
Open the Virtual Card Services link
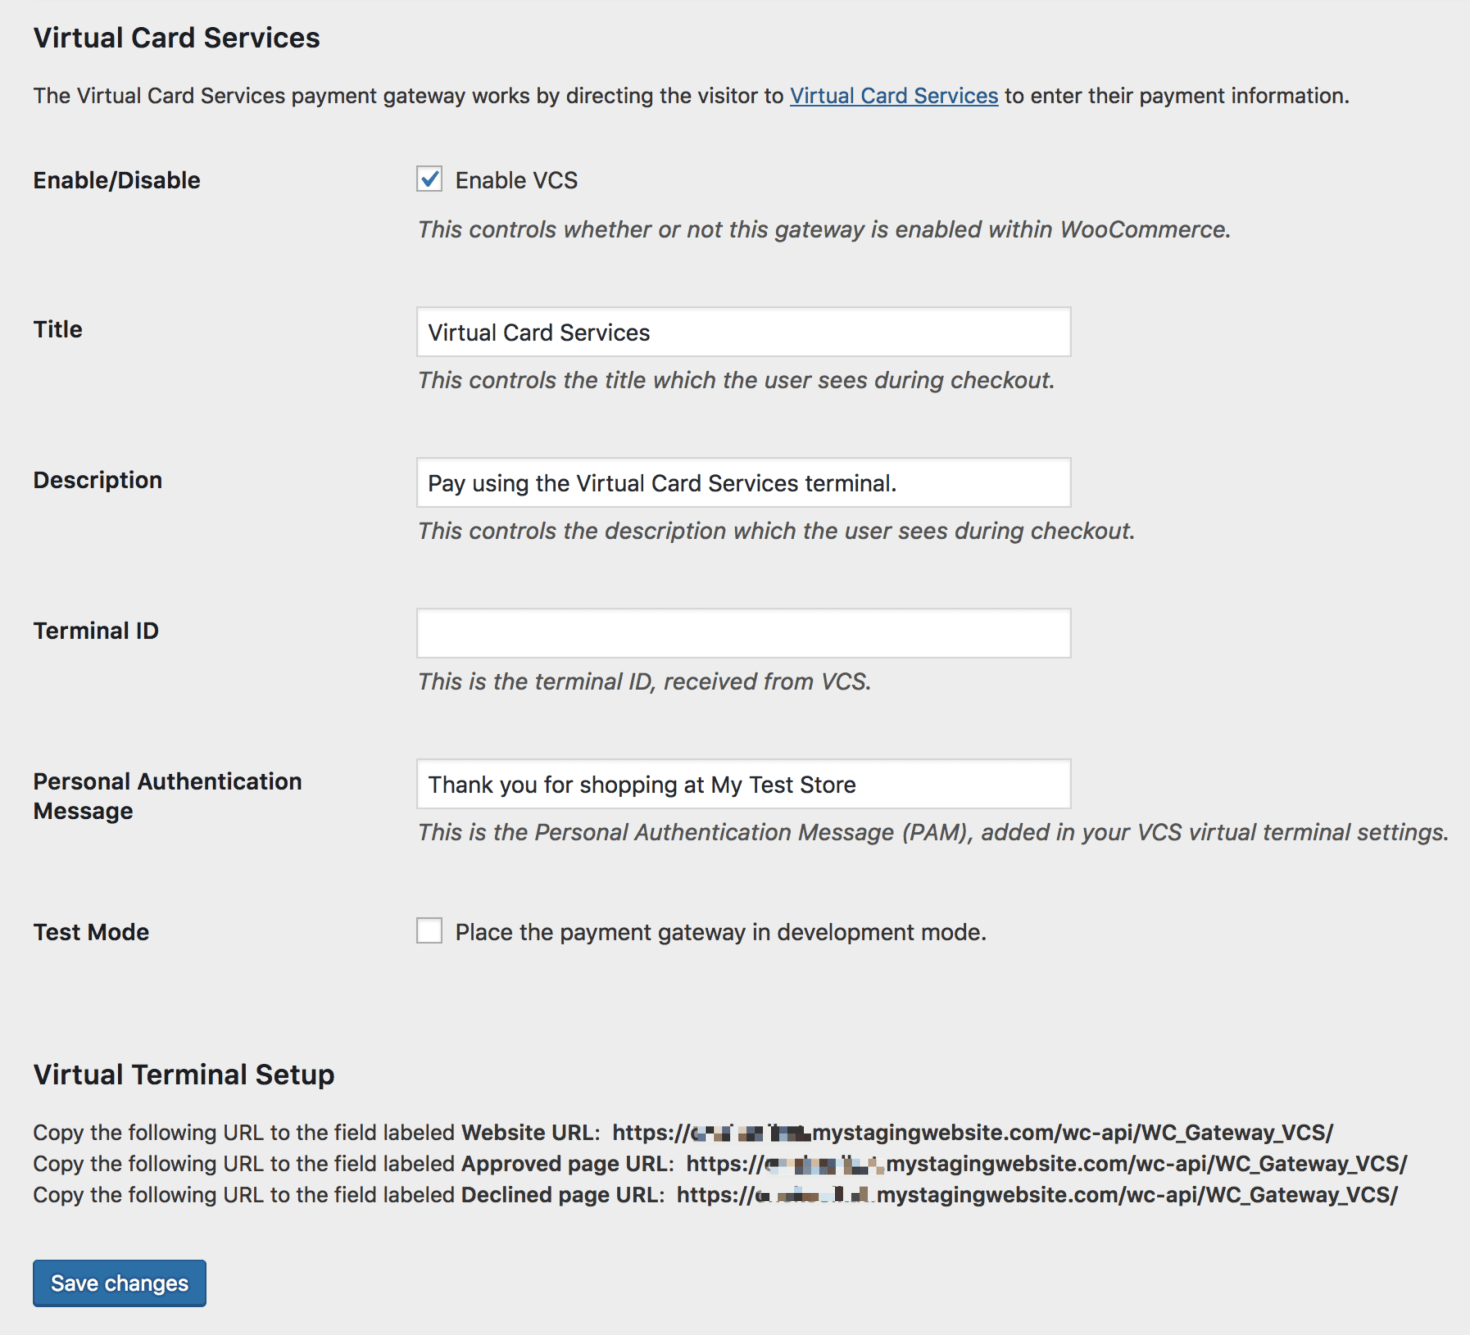tap(893, 96)
